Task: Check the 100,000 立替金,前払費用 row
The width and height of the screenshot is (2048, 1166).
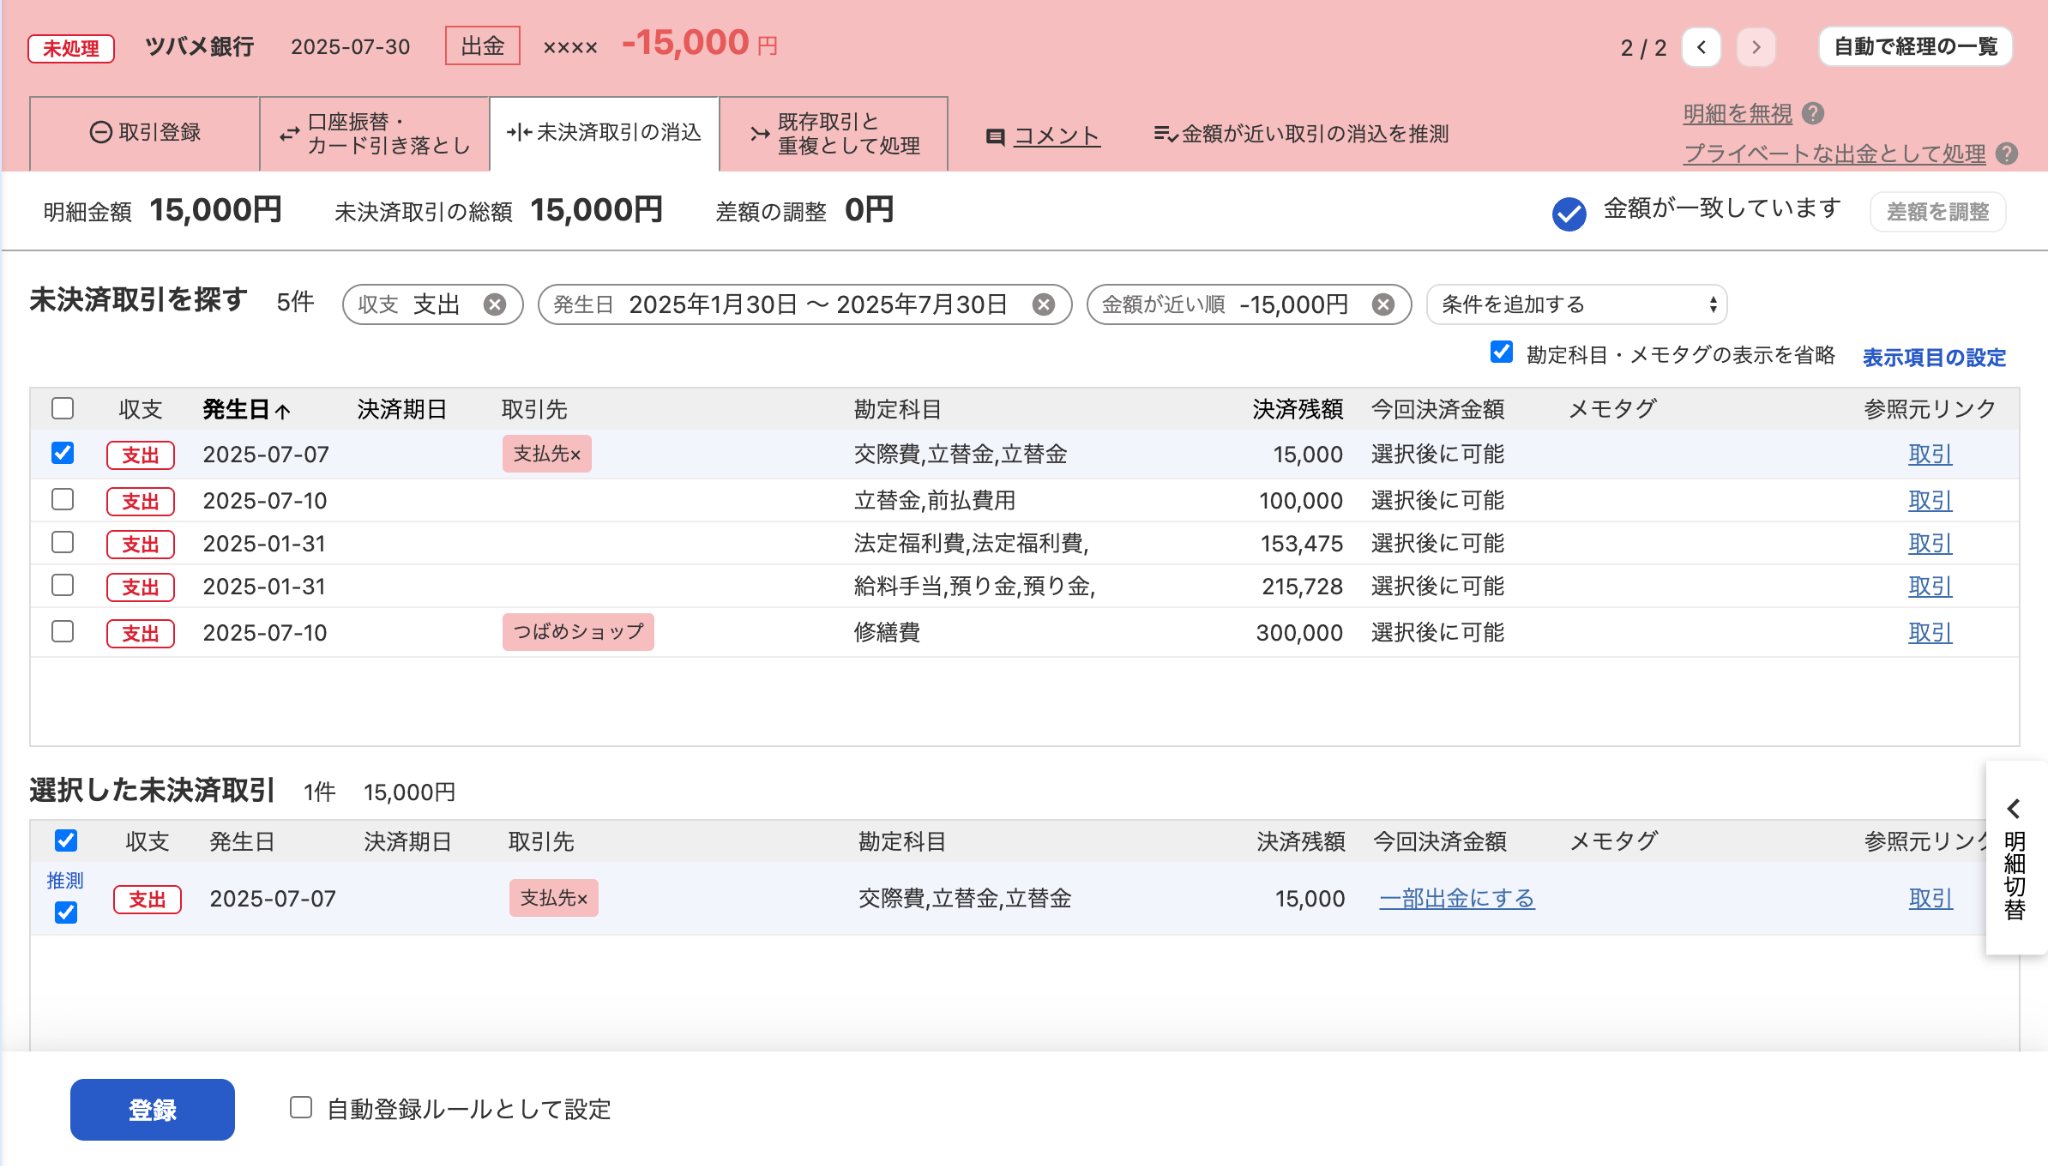Action: tap(63, 499)
